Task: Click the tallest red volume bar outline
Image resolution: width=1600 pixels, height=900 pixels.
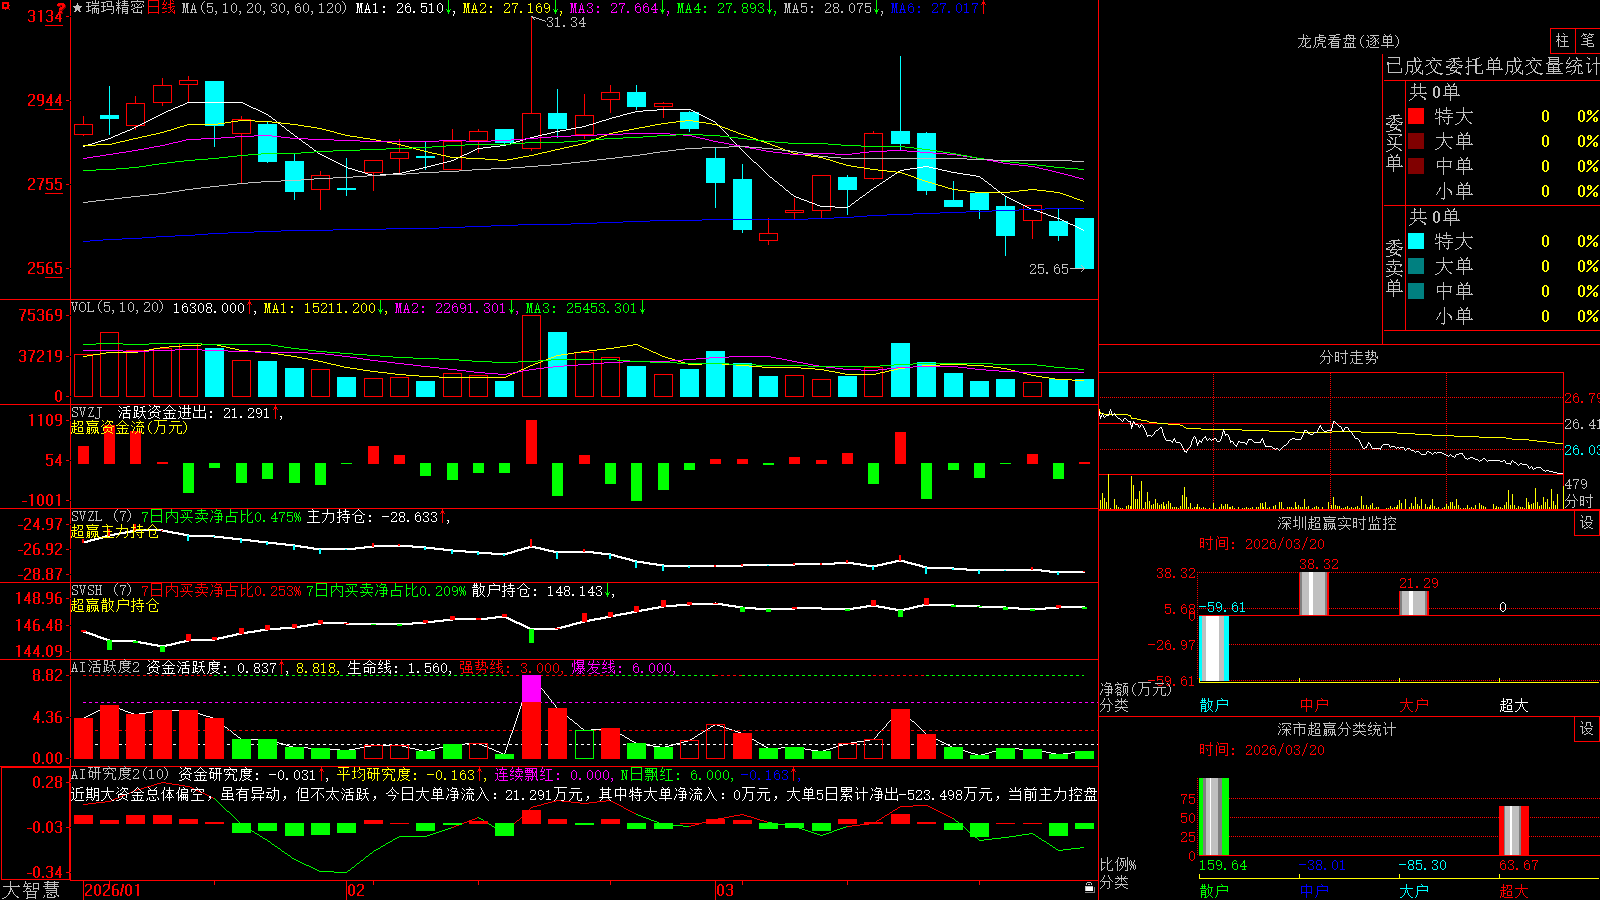Action: [531, 356]
